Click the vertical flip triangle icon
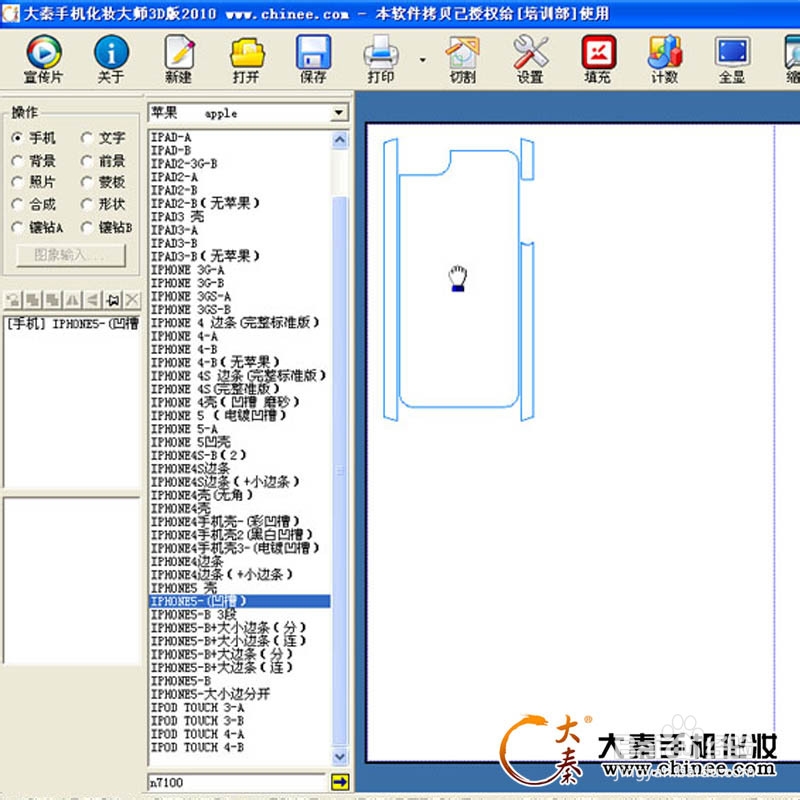 [92, 300]
